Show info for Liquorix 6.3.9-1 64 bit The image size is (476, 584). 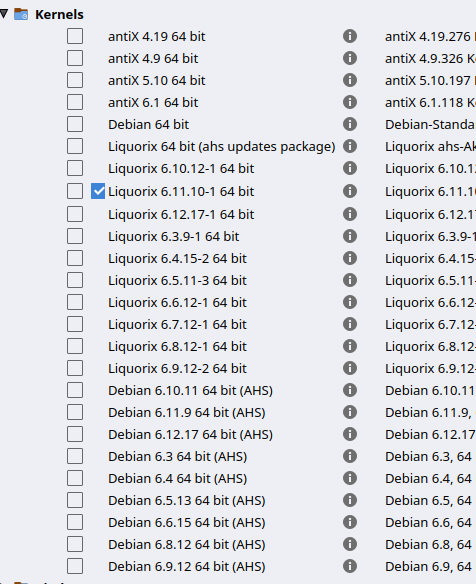pyautogui.click(x=350, y=236)
